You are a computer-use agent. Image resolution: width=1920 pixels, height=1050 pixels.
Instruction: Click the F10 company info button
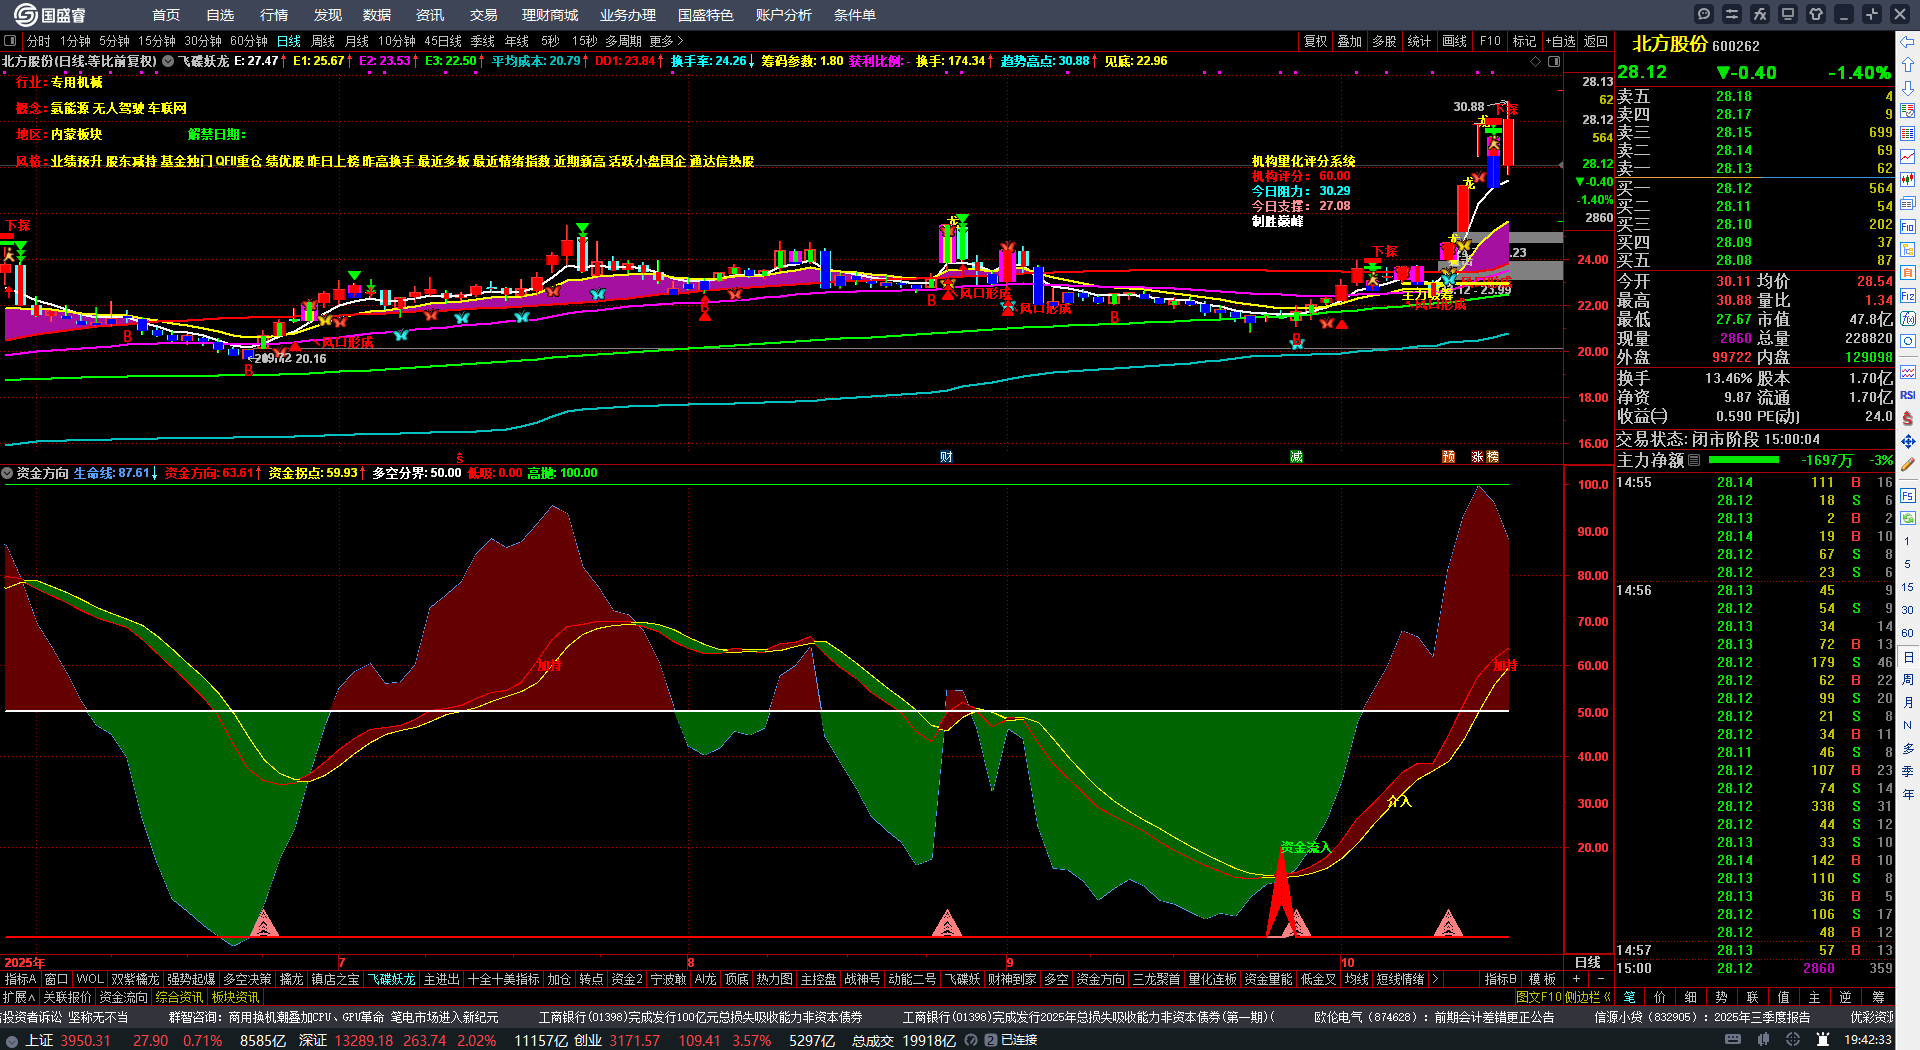pyautogui.click(x=1490, y=41)
